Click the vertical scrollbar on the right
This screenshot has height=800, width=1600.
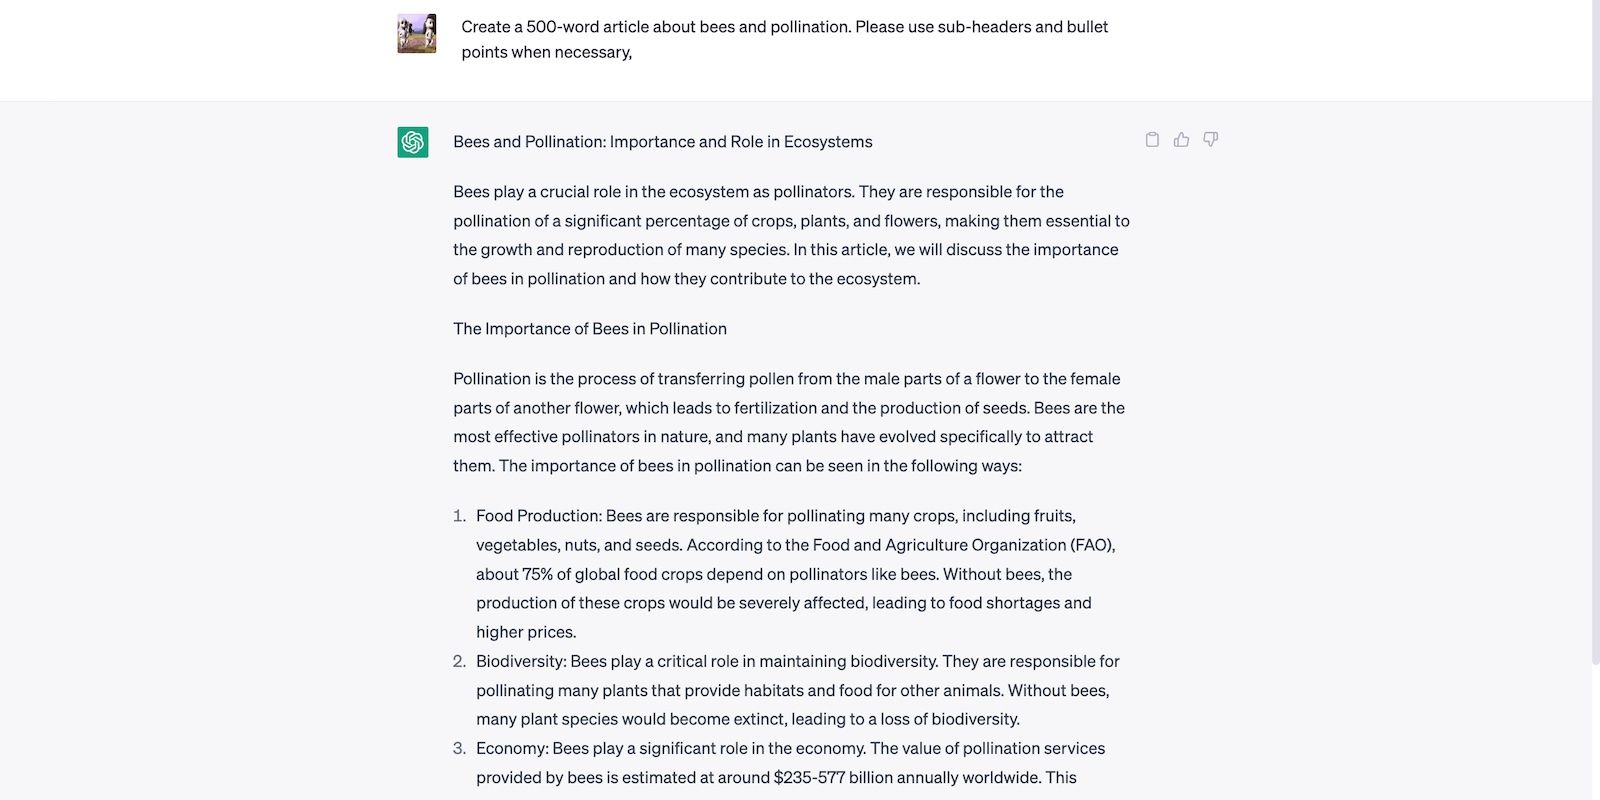(x=1595, y=330)
